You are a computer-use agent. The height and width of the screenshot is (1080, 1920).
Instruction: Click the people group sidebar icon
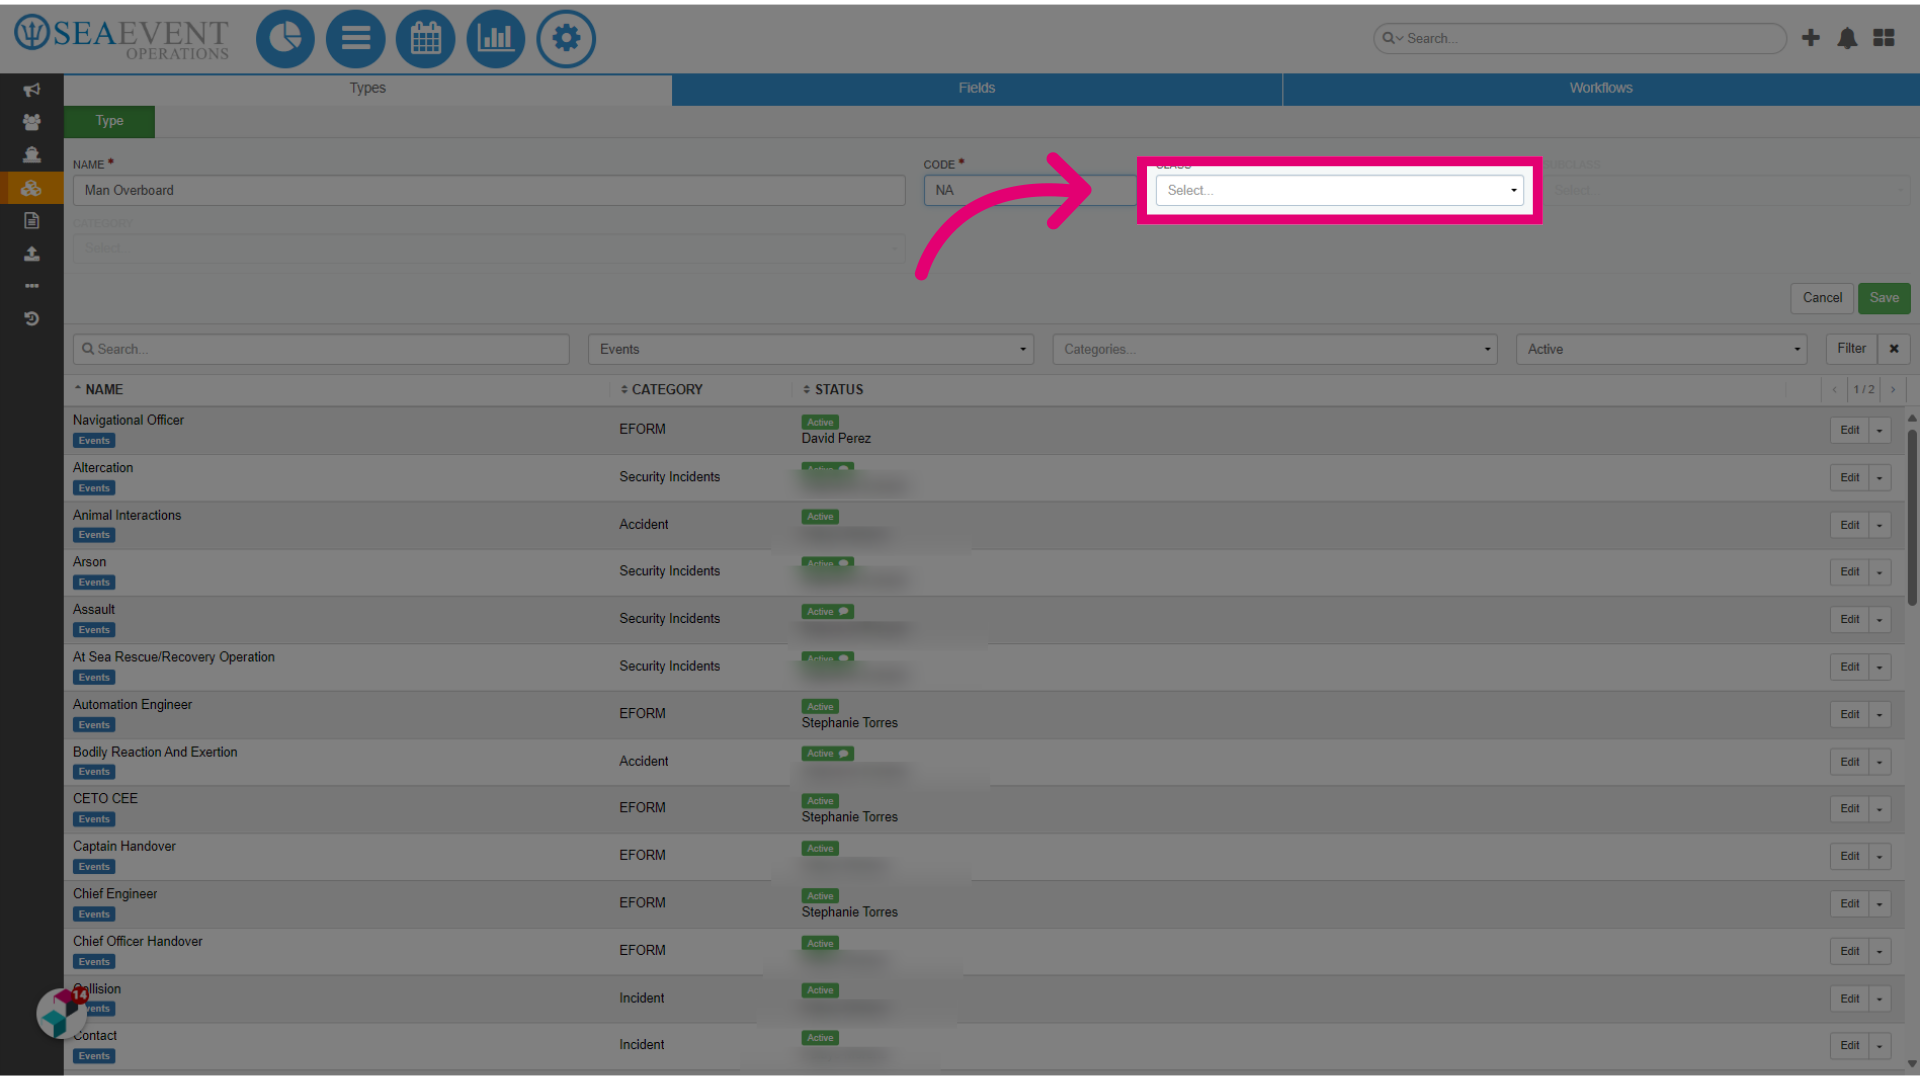coord(32,122)
